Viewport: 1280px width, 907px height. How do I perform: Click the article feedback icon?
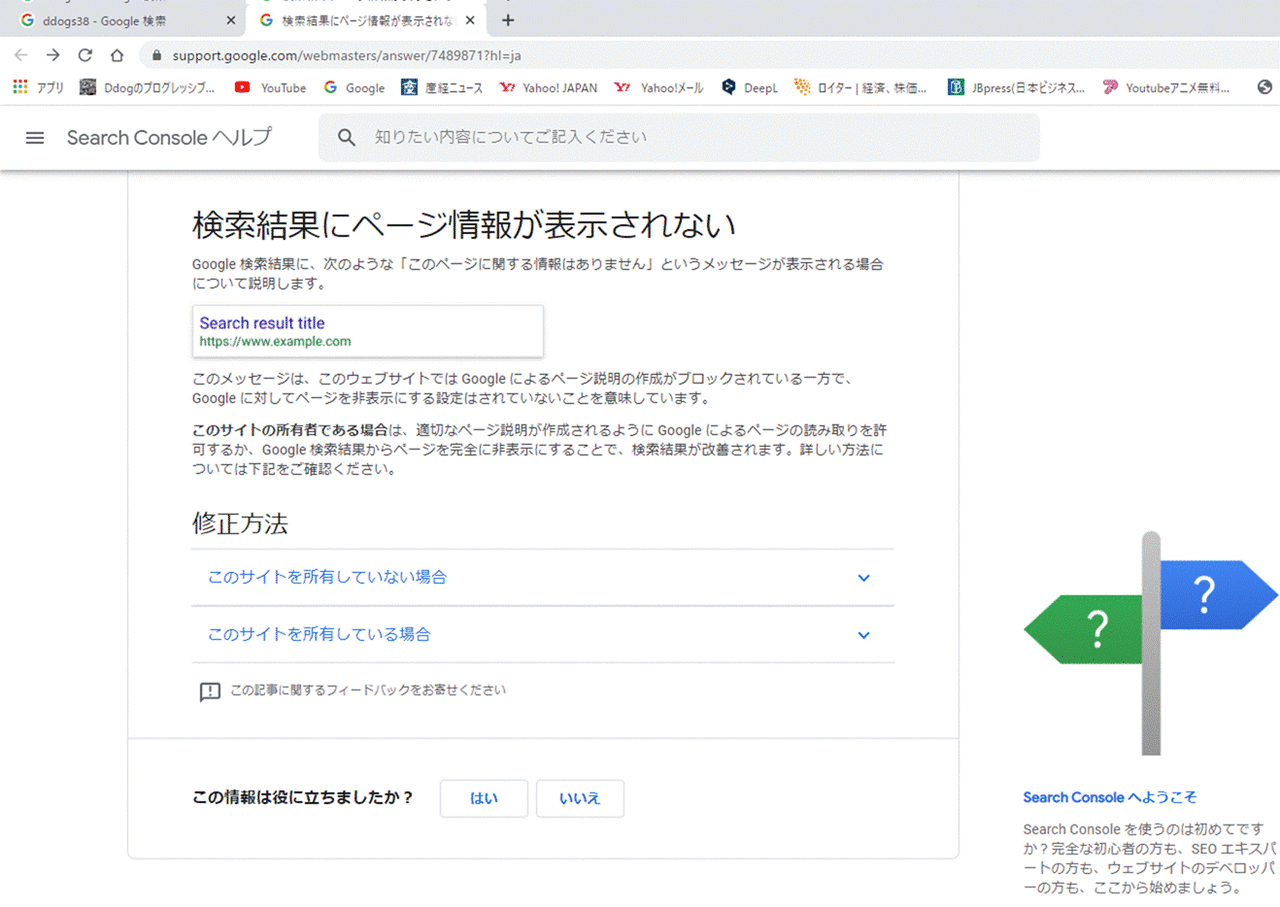[x=210, y=691]
